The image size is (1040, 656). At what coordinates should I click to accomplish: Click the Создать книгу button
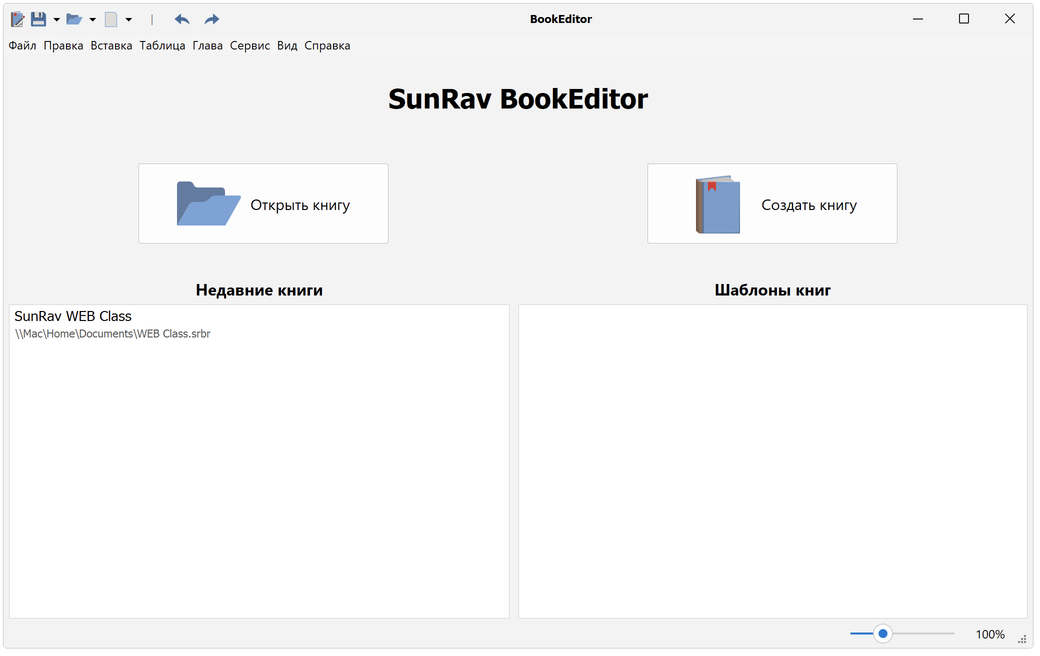pyautogui.click(x=773, y=204)
